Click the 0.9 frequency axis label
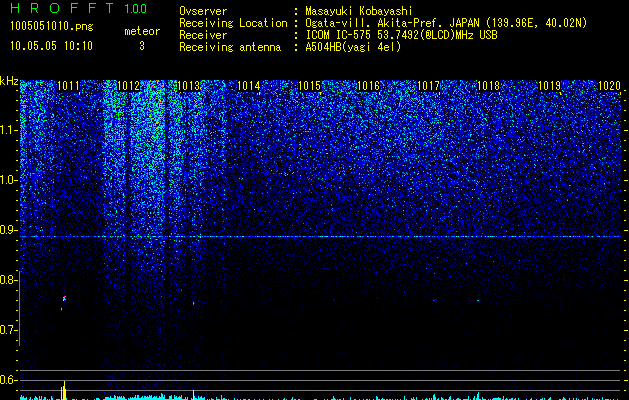This screenshot has width=629, height=400. coord(7,230)
